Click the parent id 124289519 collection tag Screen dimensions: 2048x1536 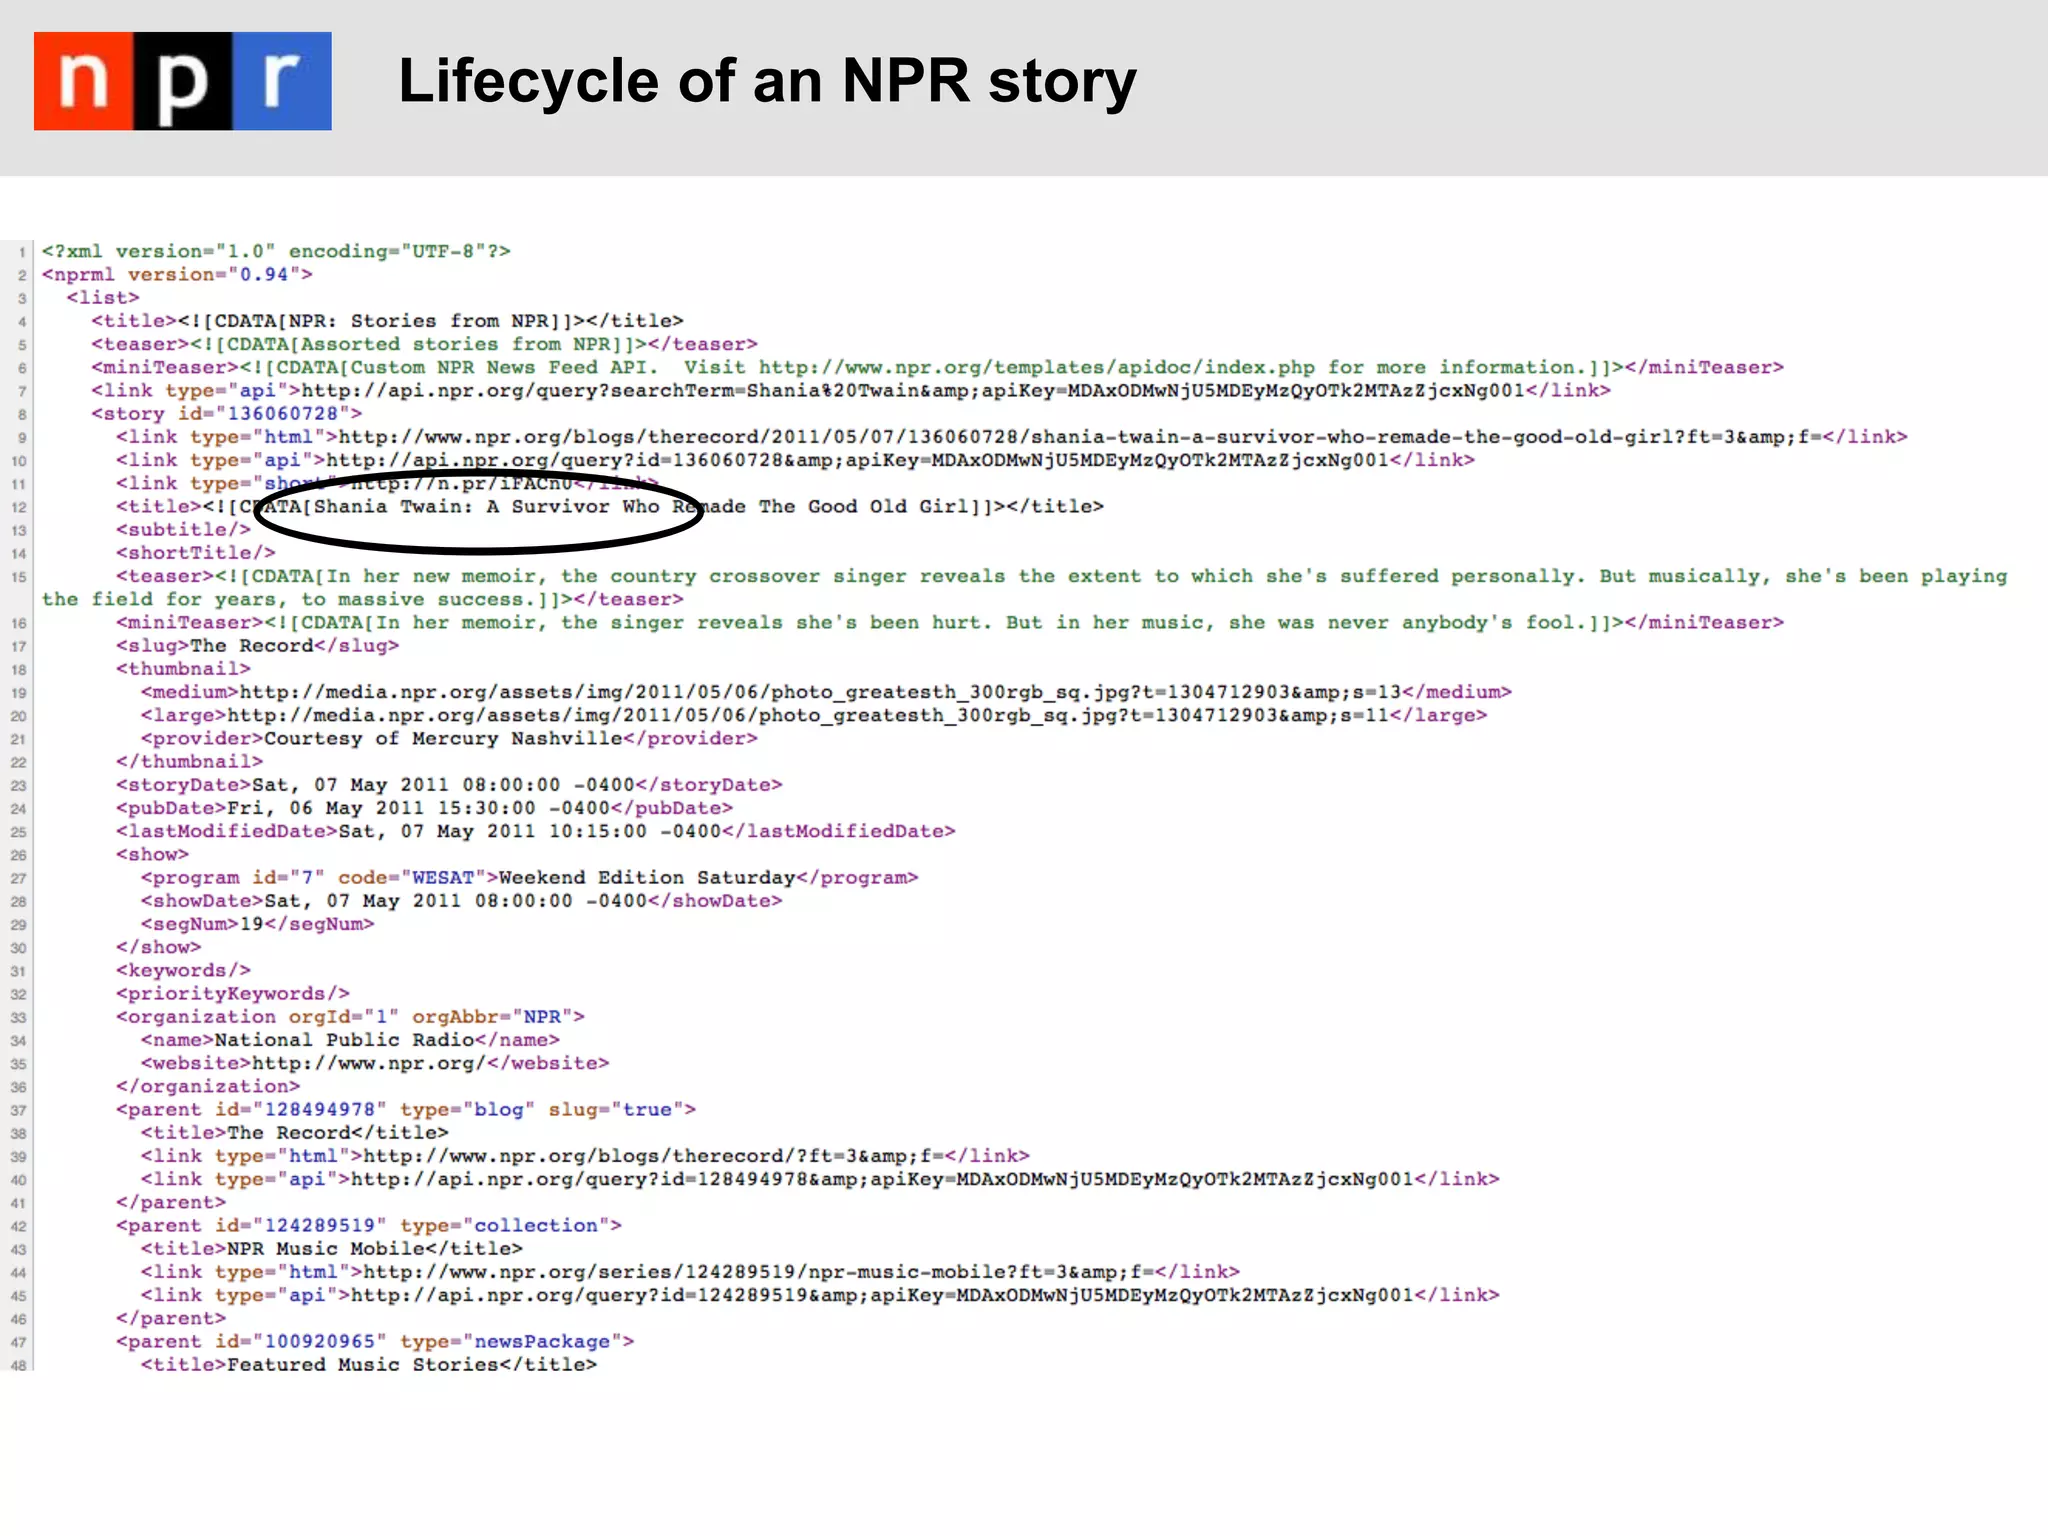click(368, 1226)
